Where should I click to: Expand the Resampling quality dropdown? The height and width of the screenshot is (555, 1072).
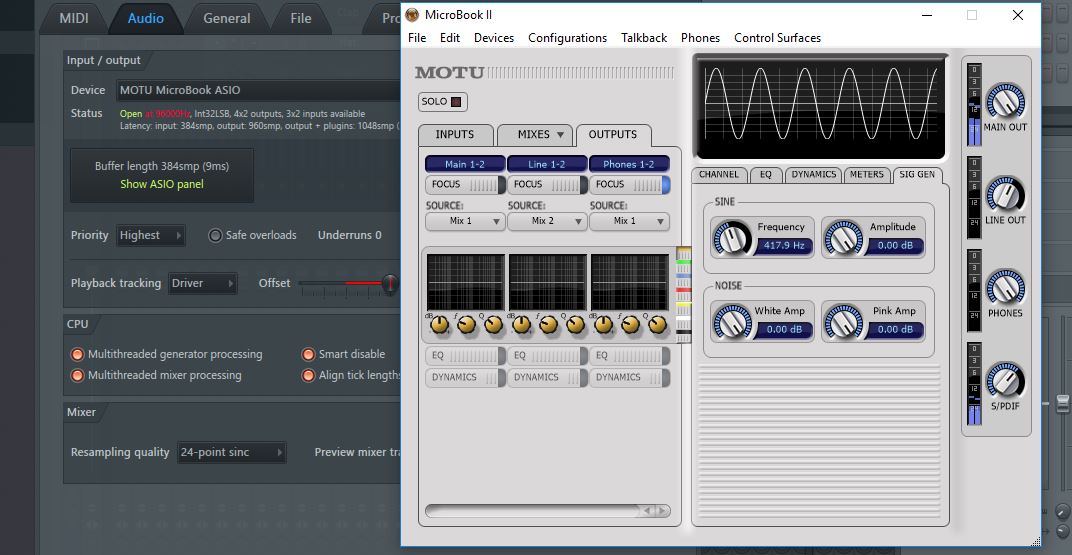tap(231, 452)
